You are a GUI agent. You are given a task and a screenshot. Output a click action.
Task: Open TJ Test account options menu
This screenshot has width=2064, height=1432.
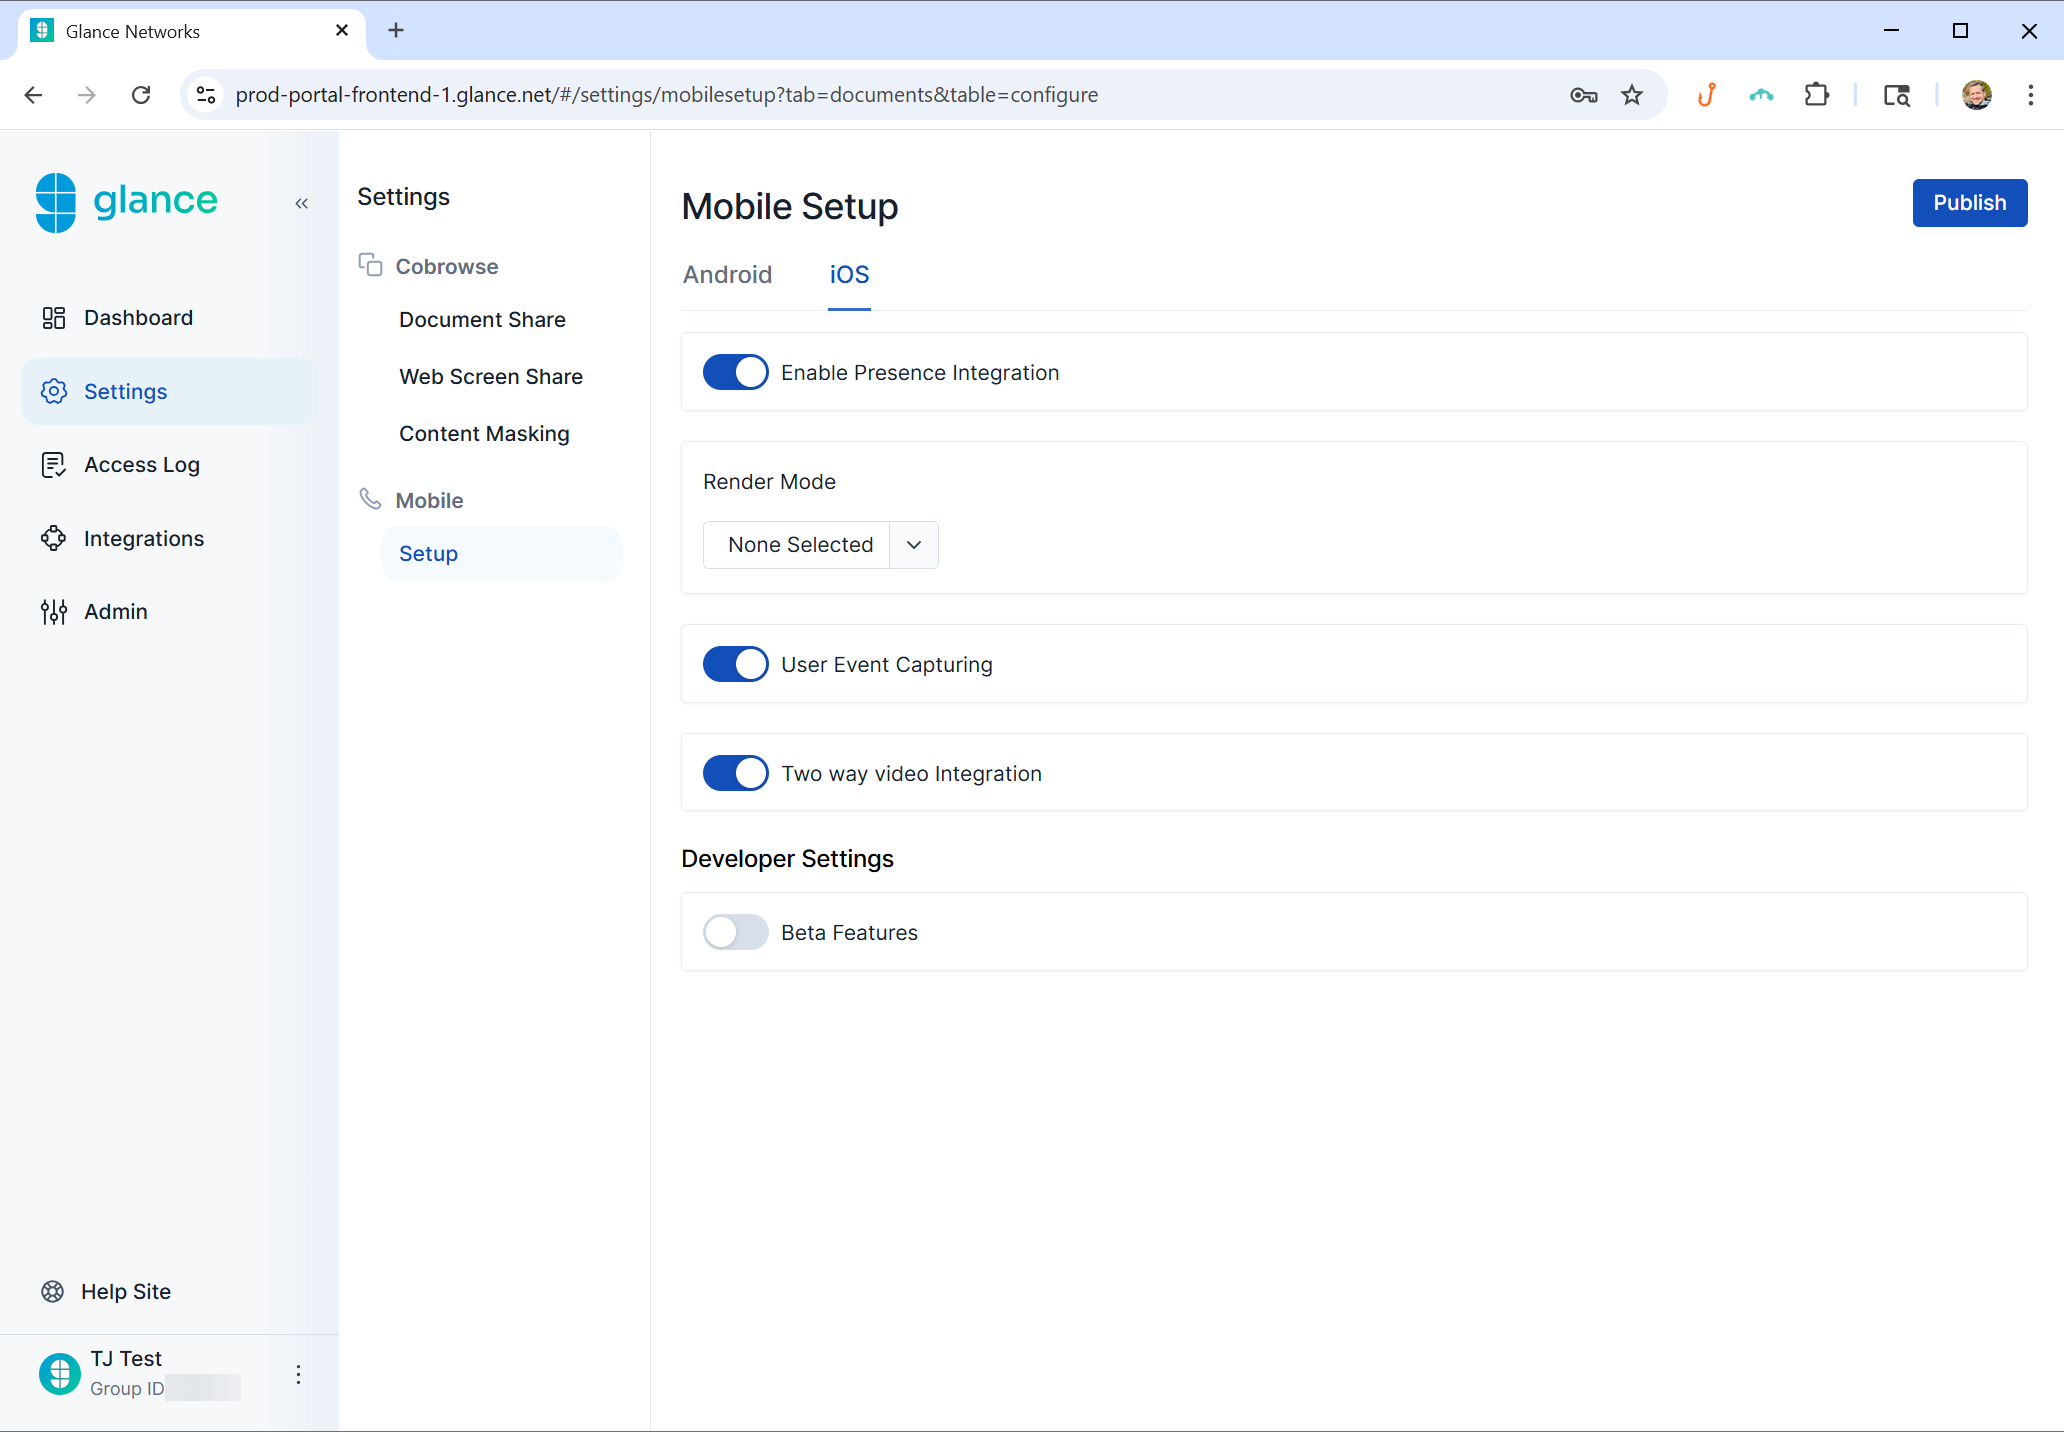(298, 1374)
